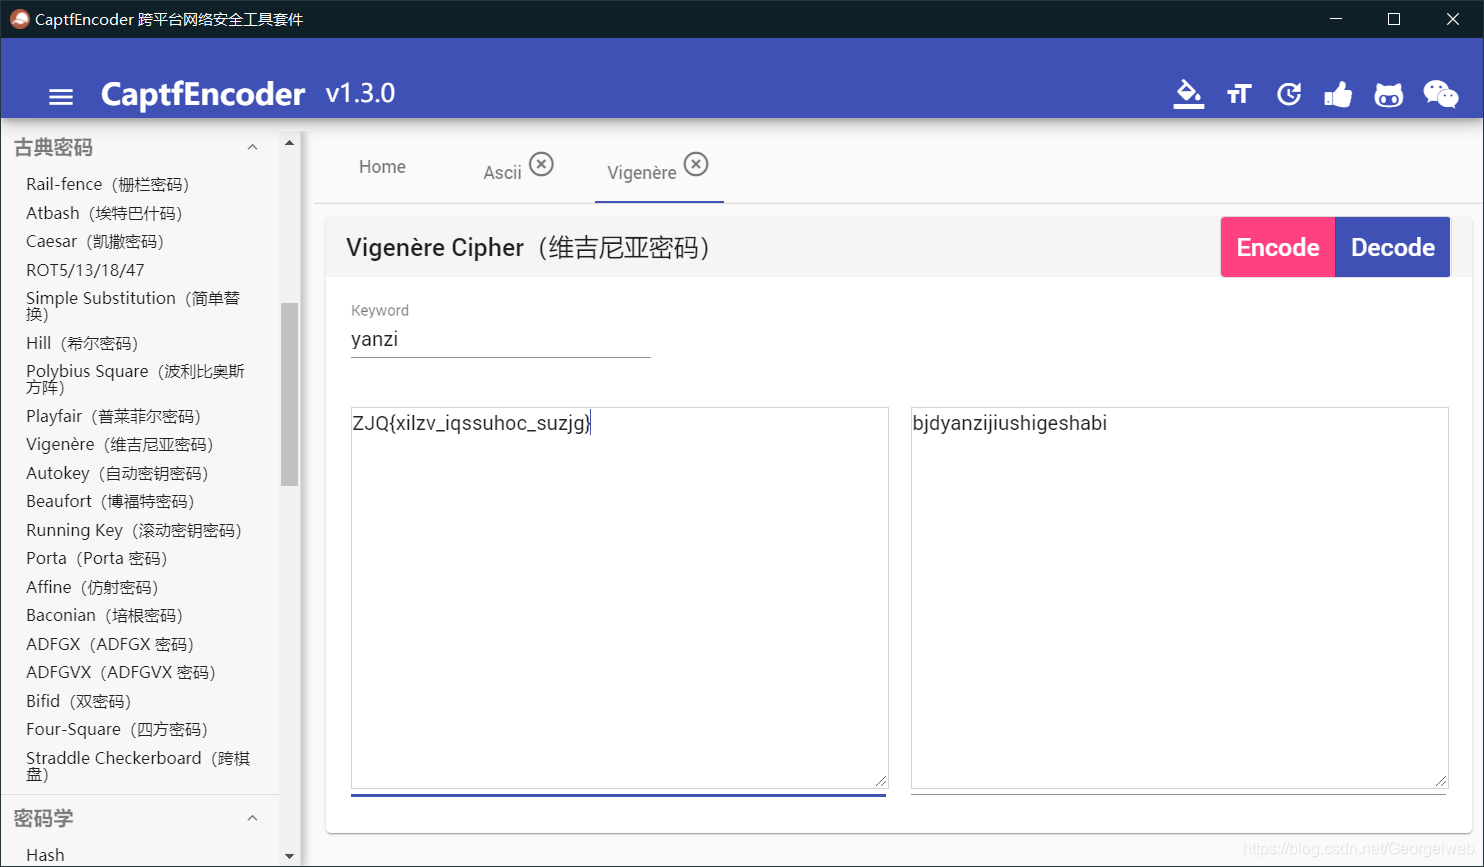The image size is (1484, 867).
Task: Click the Decode button
Action: [x=1393, y=247]
